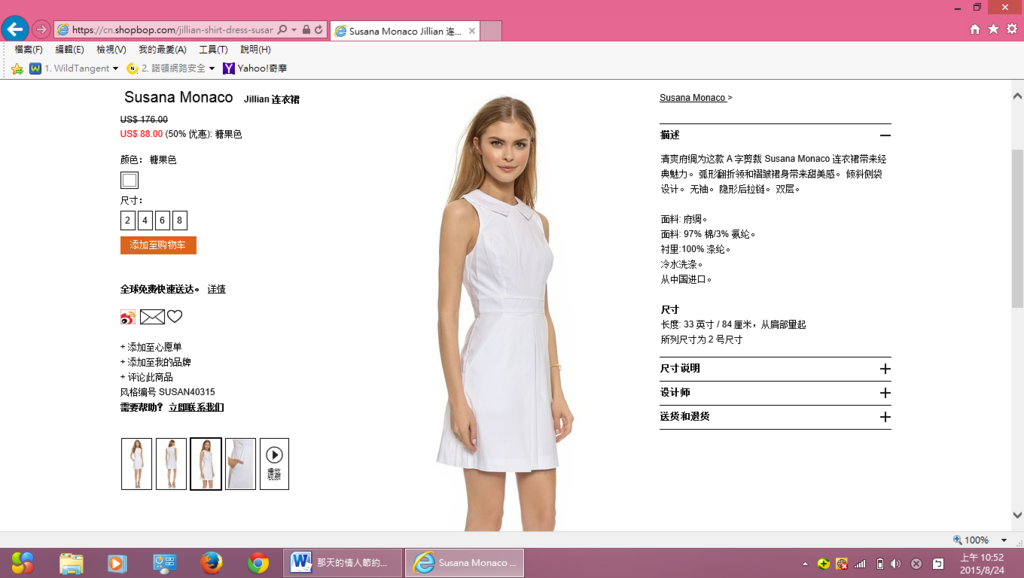Share product via Weibo icon
The height and width of the screenshot is (578, 1024).
[x=127, y=317]
